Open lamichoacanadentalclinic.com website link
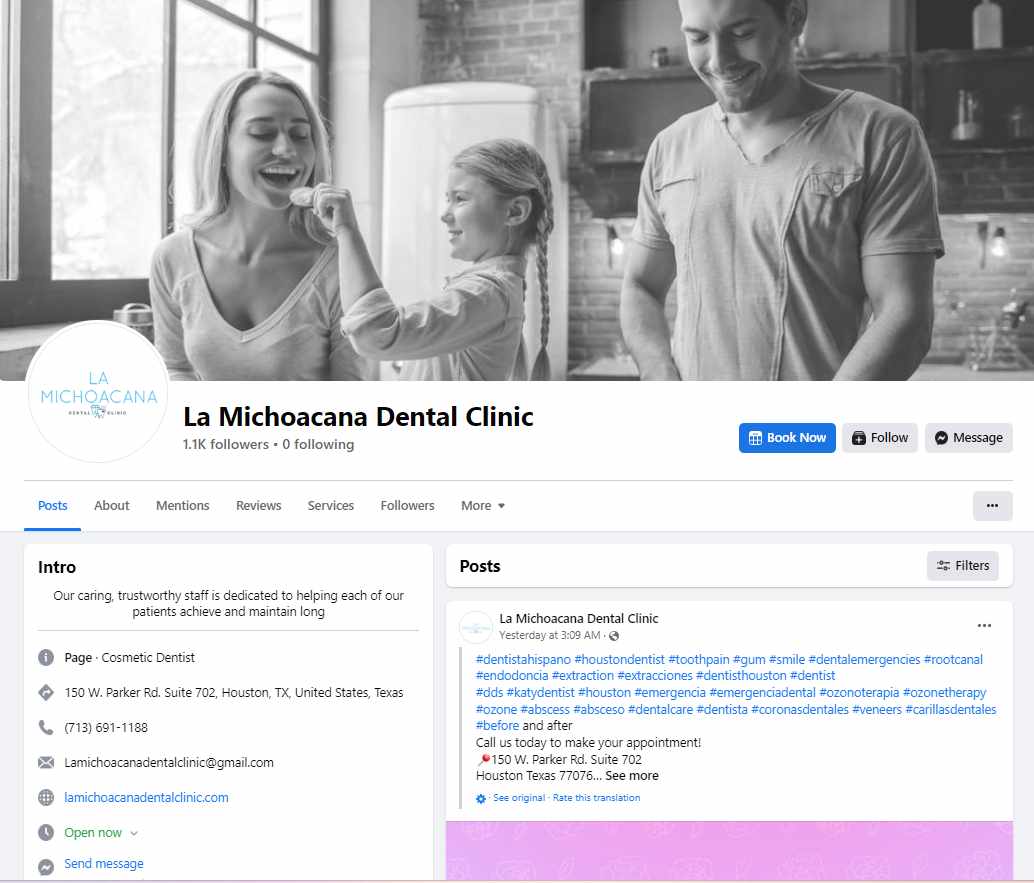 (x=146, y=797)
